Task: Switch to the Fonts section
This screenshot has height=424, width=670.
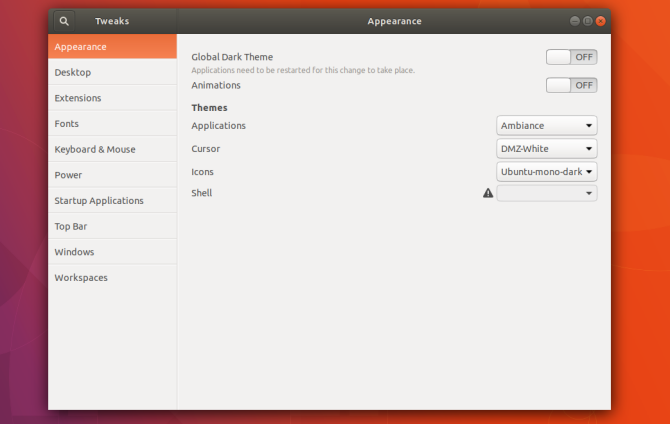Action: (x=112, y=124)
